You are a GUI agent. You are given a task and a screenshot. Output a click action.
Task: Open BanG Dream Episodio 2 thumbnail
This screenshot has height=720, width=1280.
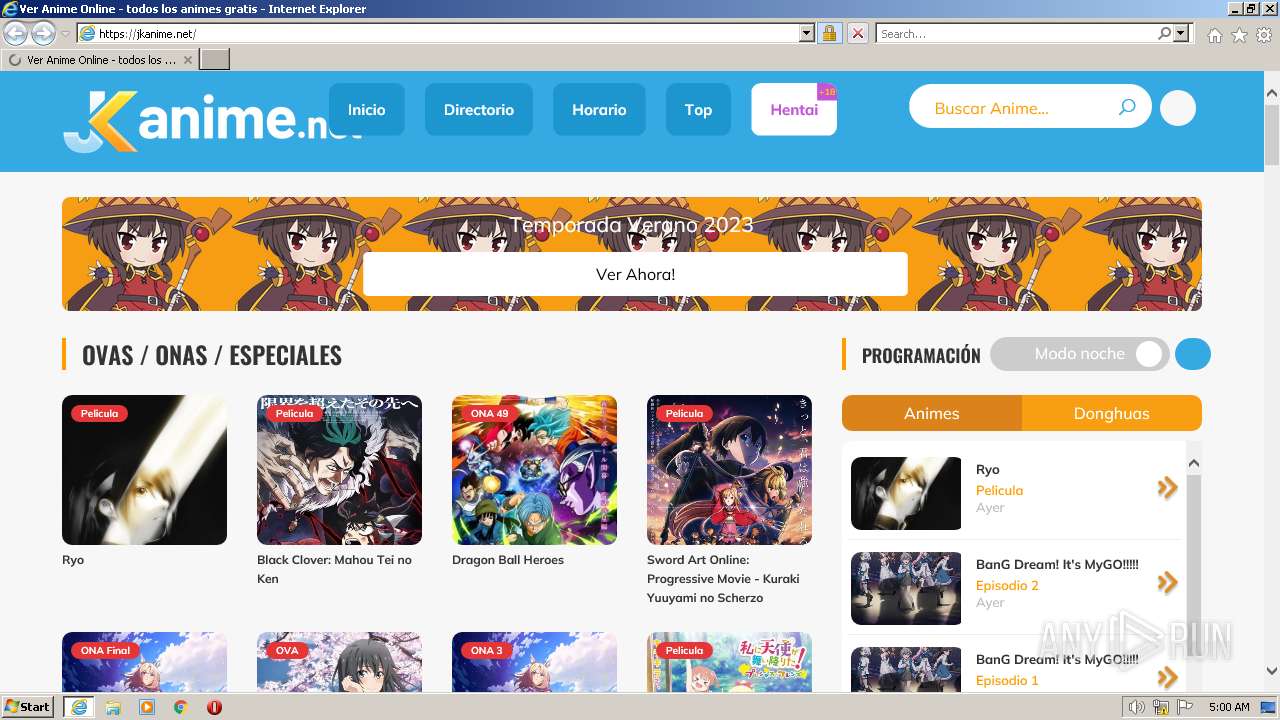tap(906, 588)
